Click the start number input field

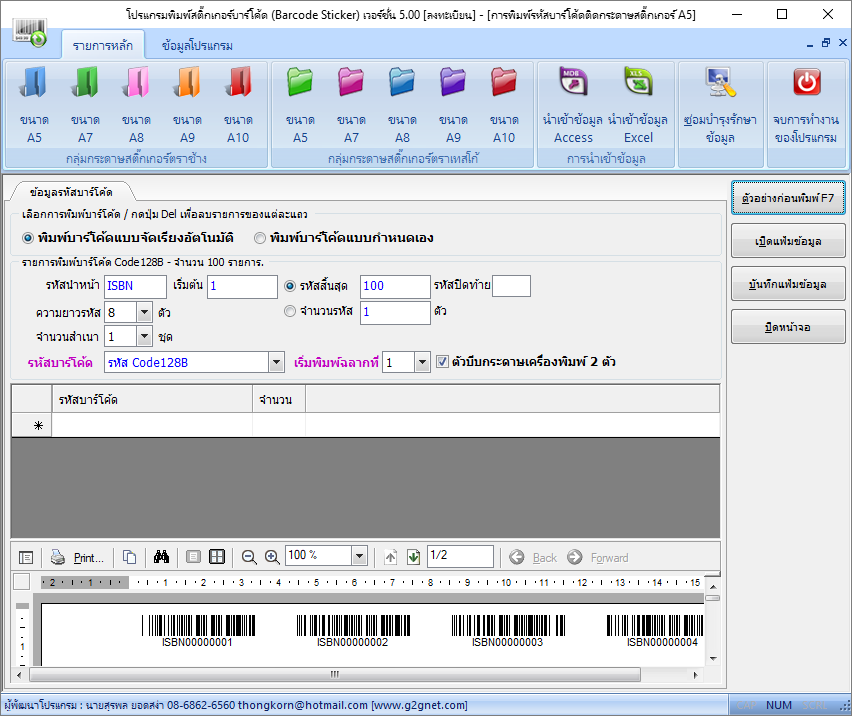[x=242, y=286]
